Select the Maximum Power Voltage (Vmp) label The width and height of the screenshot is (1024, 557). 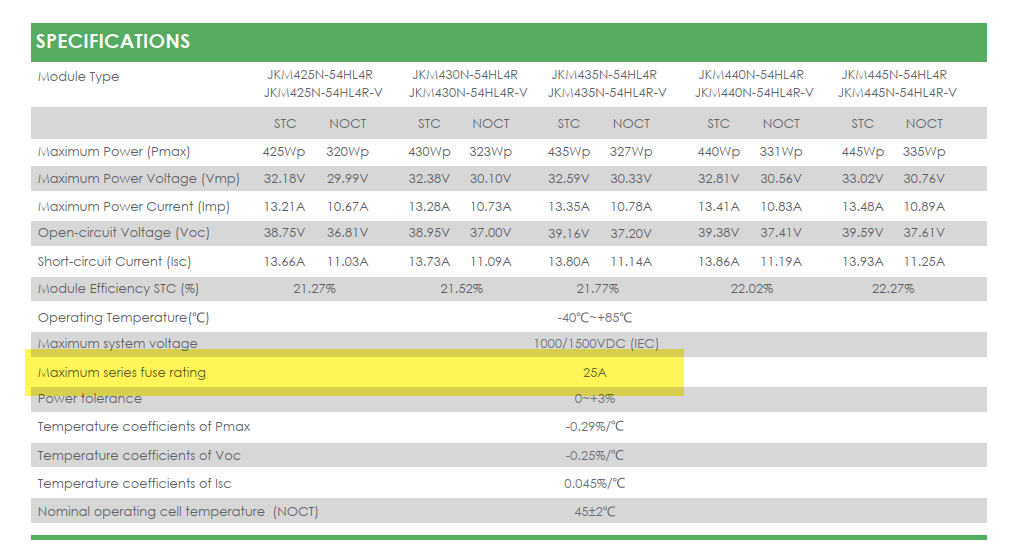[138, 178]
